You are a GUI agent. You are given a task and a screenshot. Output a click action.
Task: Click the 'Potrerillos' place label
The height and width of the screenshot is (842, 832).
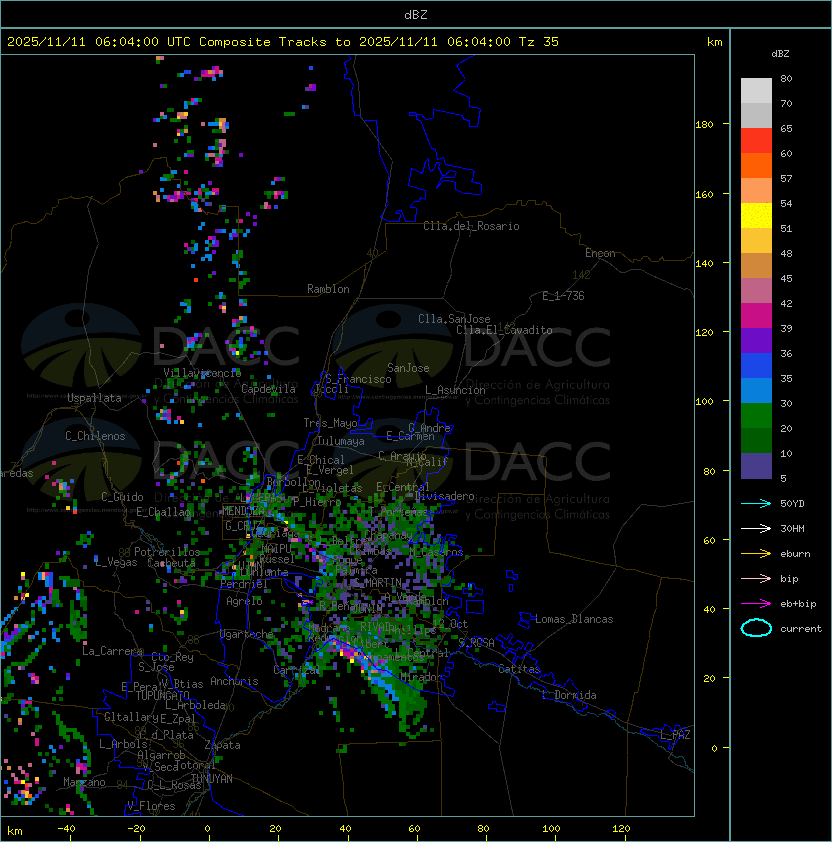tap(167, 552)
